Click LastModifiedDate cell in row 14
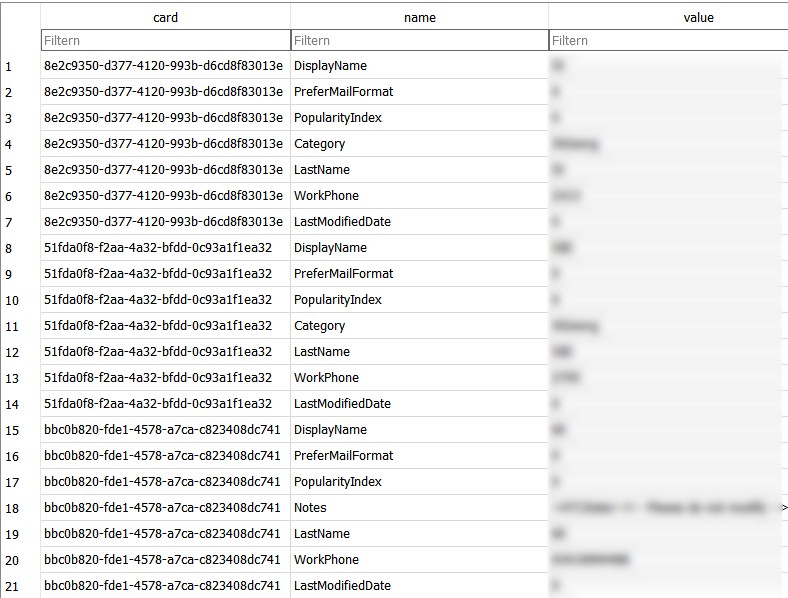Viewport: 788px width, 598px height. tap(419, 404)
